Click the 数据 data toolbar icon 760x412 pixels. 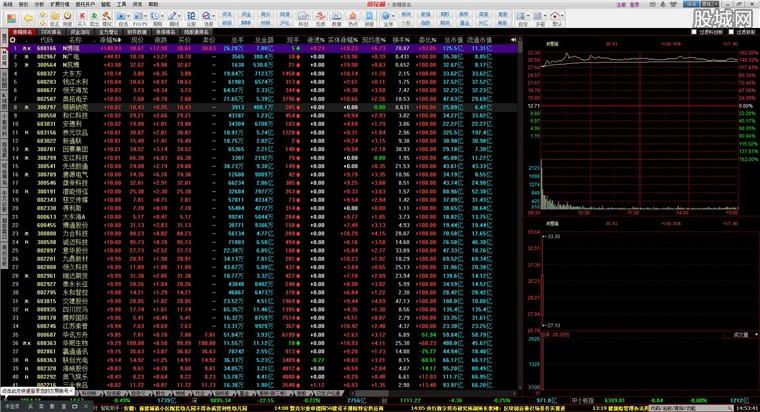(336, 18)
